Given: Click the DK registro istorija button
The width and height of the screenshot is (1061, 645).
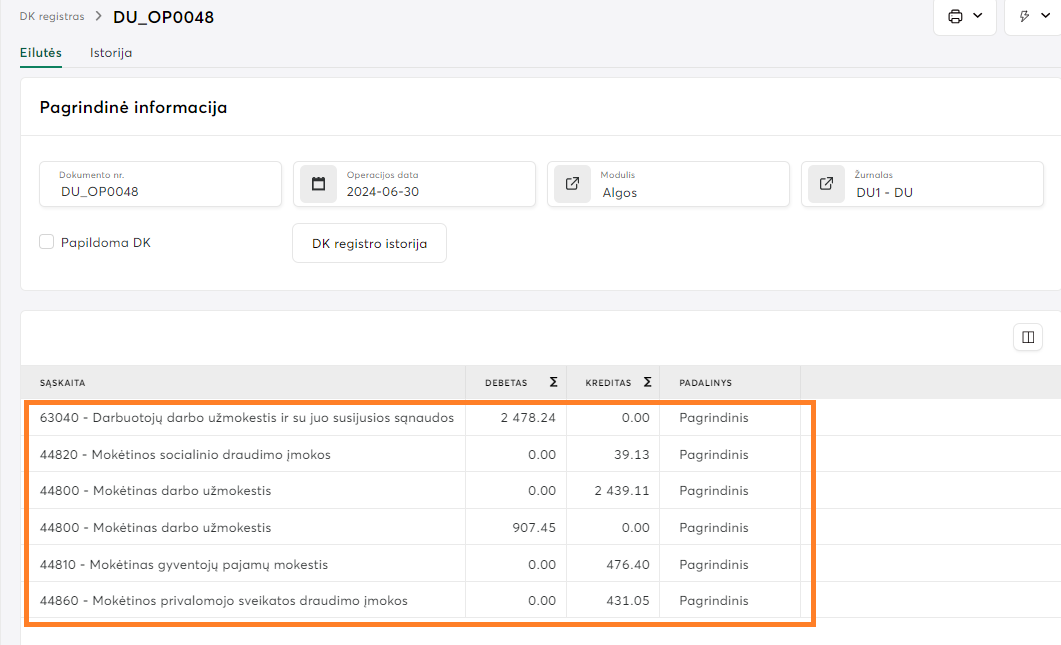Looking at the screenshot, I should (x=369, y=243).
